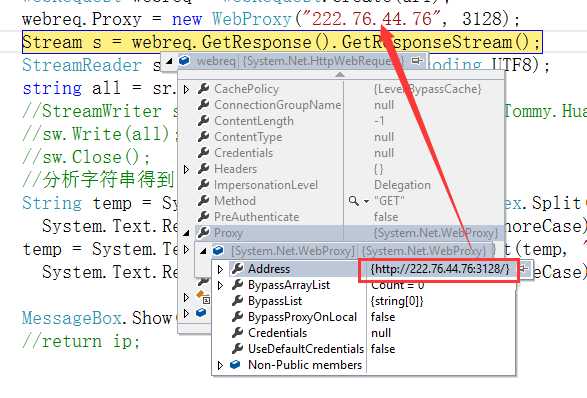Image resolution: width=587 pixels, height=398 pixels.
Task: Expand Non-Public members node
Action: [220, 365]
